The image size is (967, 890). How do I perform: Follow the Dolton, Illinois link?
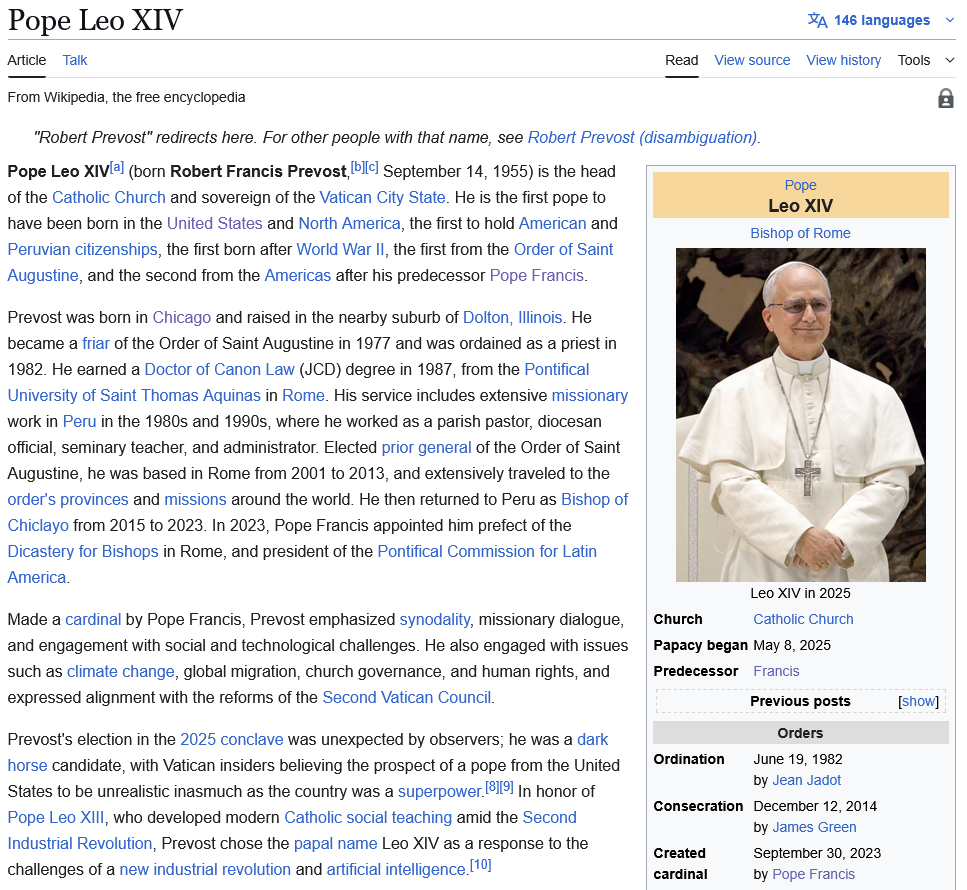[512, 317]
